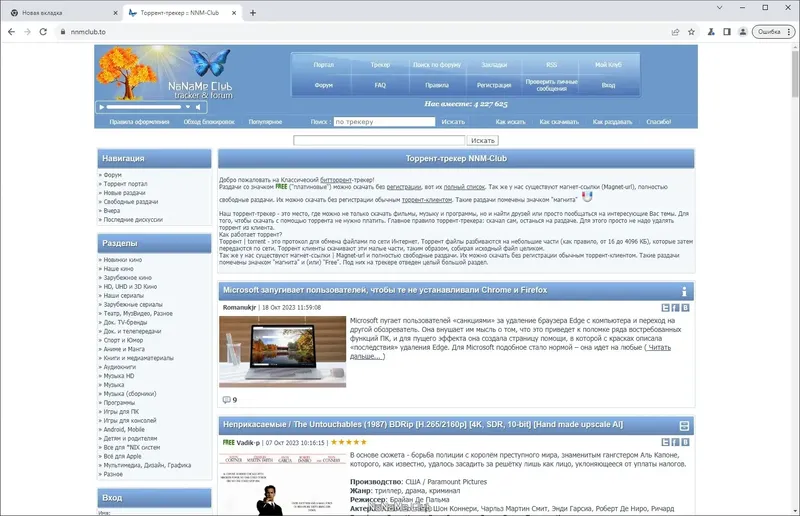Open the audio player dropdown arrow
Viewport: 800px width, 516px height.
(188, 107)
